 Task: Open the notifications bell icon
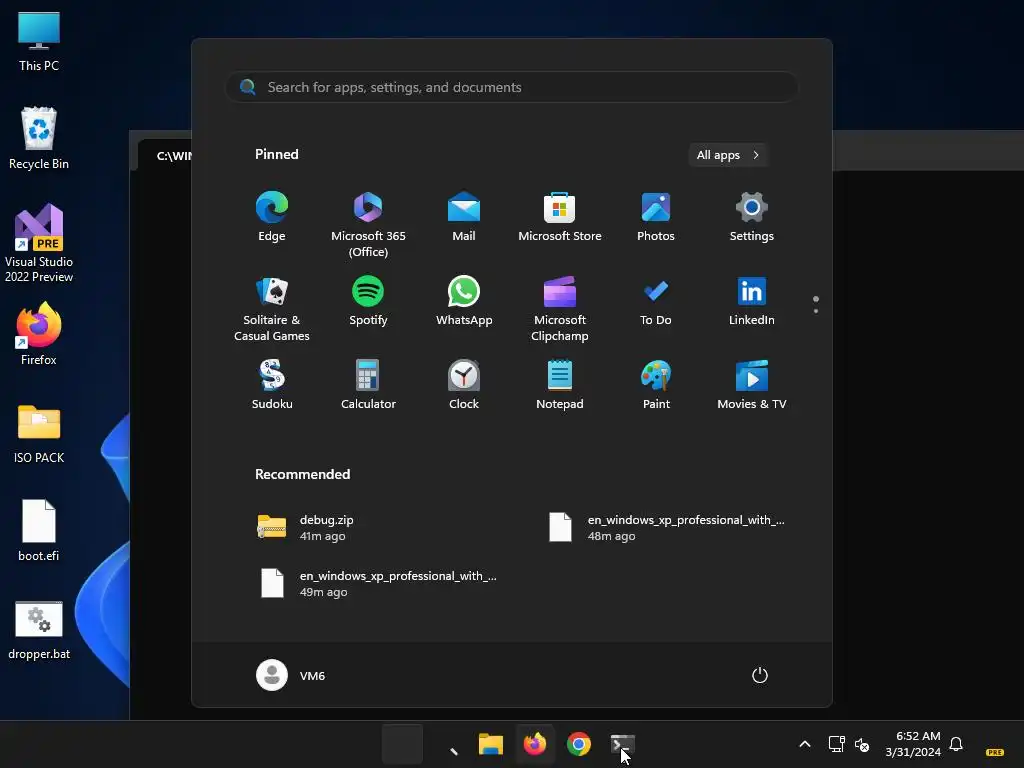pyautogui.click(x=956, y=744)
